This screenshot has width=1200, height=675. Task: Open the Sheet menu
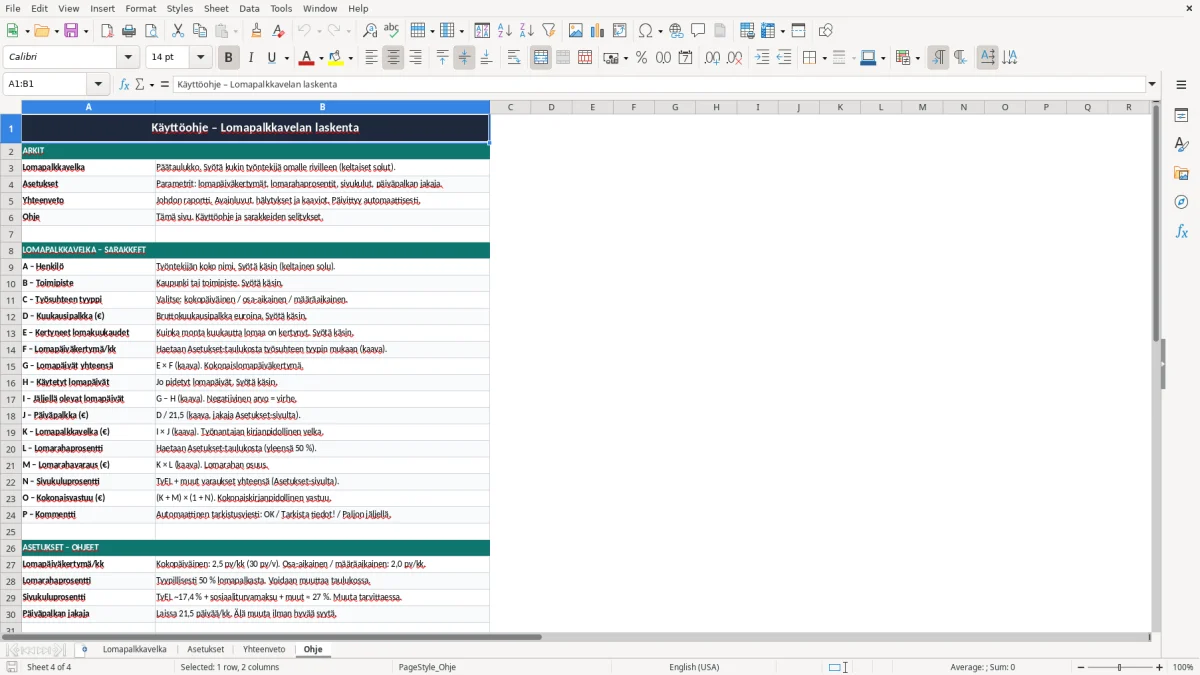click(x=216, y=8)
